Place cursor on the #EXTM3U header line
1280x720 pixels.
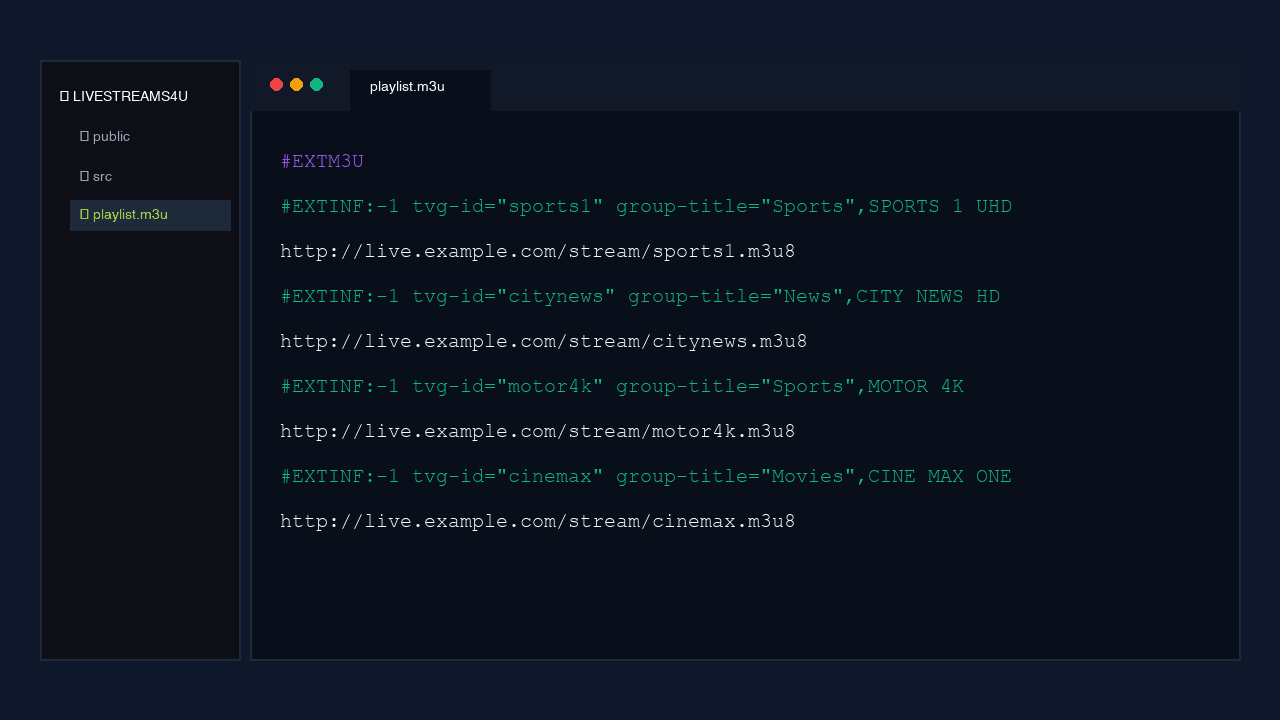pyautogui.click(x=322, y=161)
